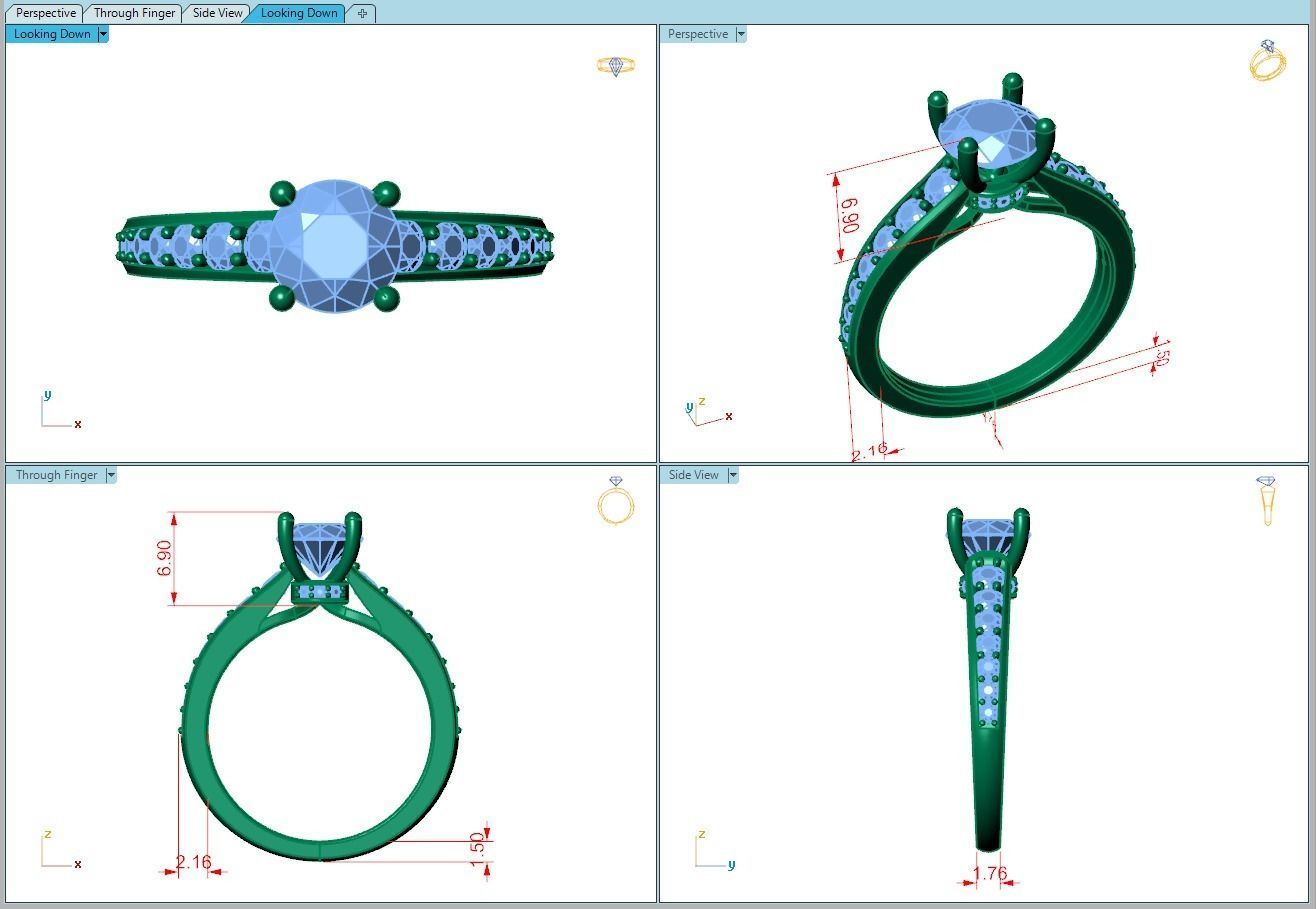Select the 6.90 dimension in Perspective view
The width and height of the screenshot is (1316, 909).
coord(850,215)
